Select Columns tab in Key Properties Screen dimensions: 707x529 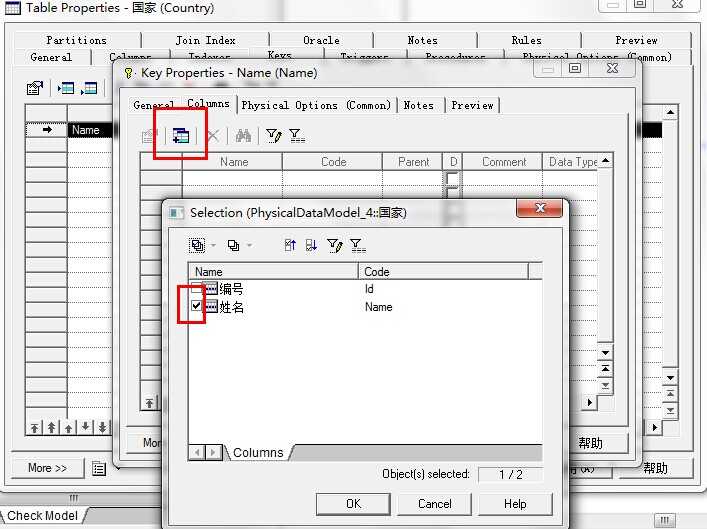208,103
